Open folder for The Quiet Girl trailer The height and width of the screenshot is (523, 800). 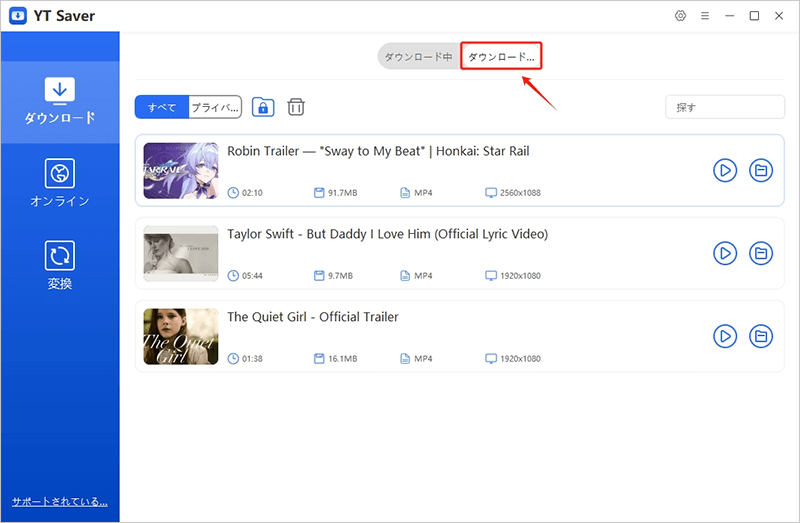[761, 336]
